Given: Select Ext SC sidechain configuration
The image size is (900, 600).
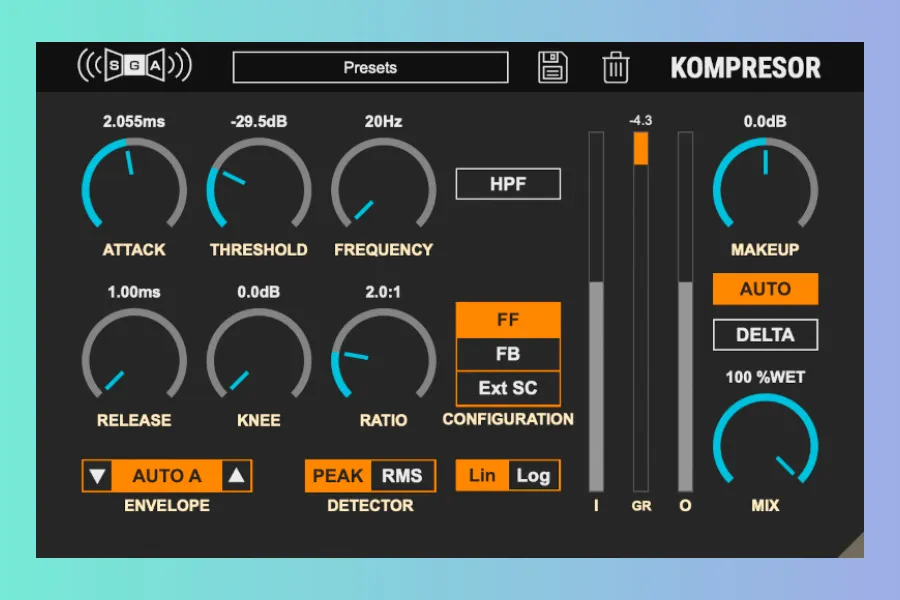Looking at the screenshot, I should 508,388.
